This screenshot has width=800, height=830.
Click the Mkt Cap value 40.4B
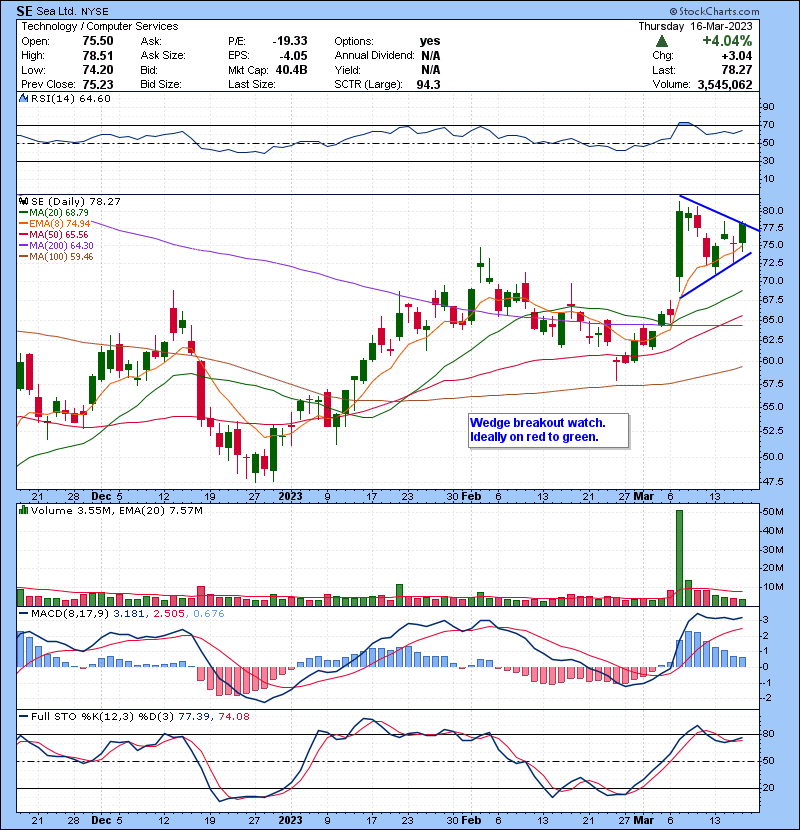pos(292,70)
